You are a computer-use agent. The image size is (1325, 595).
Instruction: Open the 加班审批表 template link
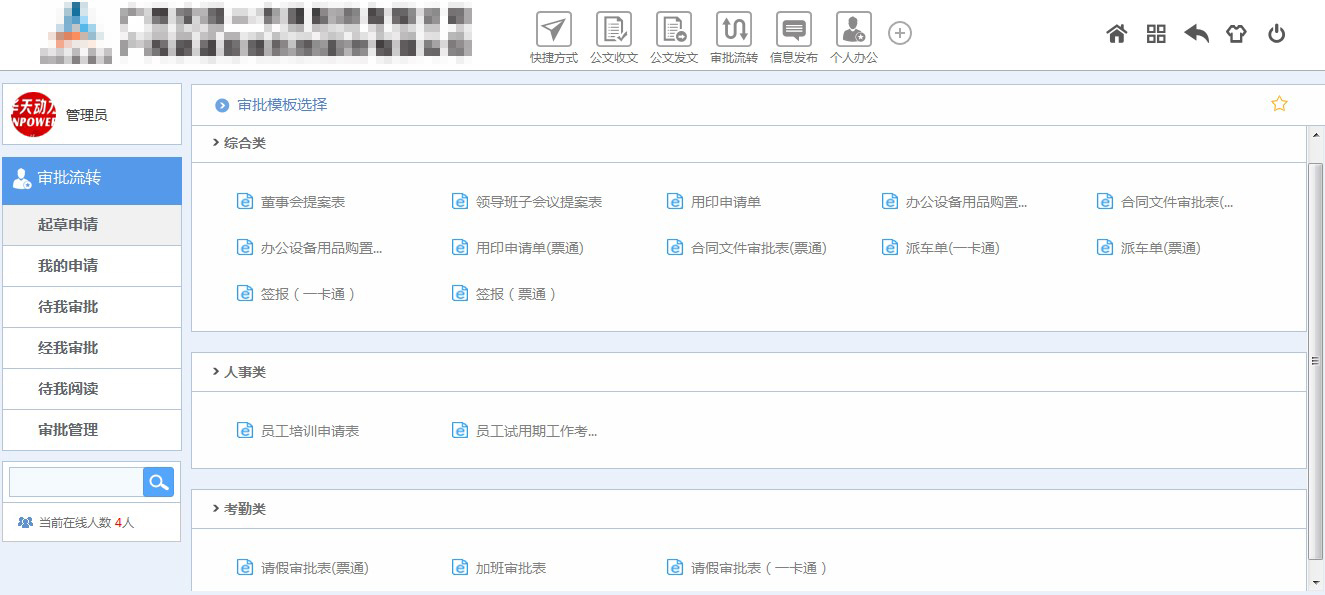[x=510, y=568]
